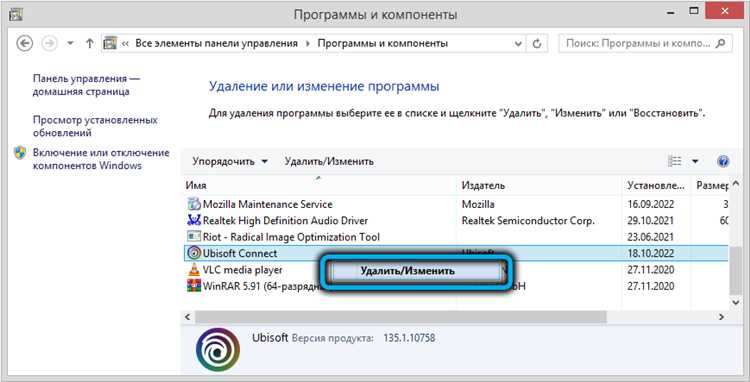The height and width of the screenshot is (382, 750).
Task: Click the Windows features shield icon
Action: (20, 153)
